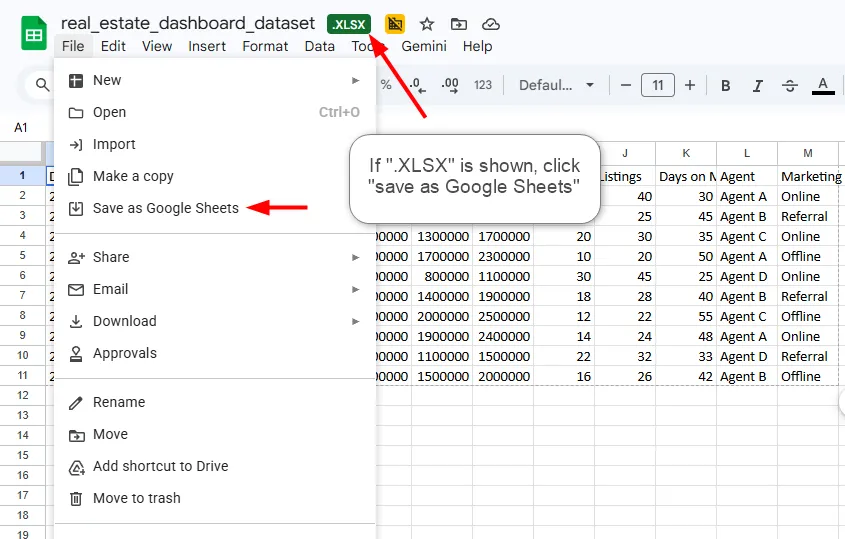Open the Edit menu
The image size is (845, 539).
pyautogui.click(x=113, y=46)
